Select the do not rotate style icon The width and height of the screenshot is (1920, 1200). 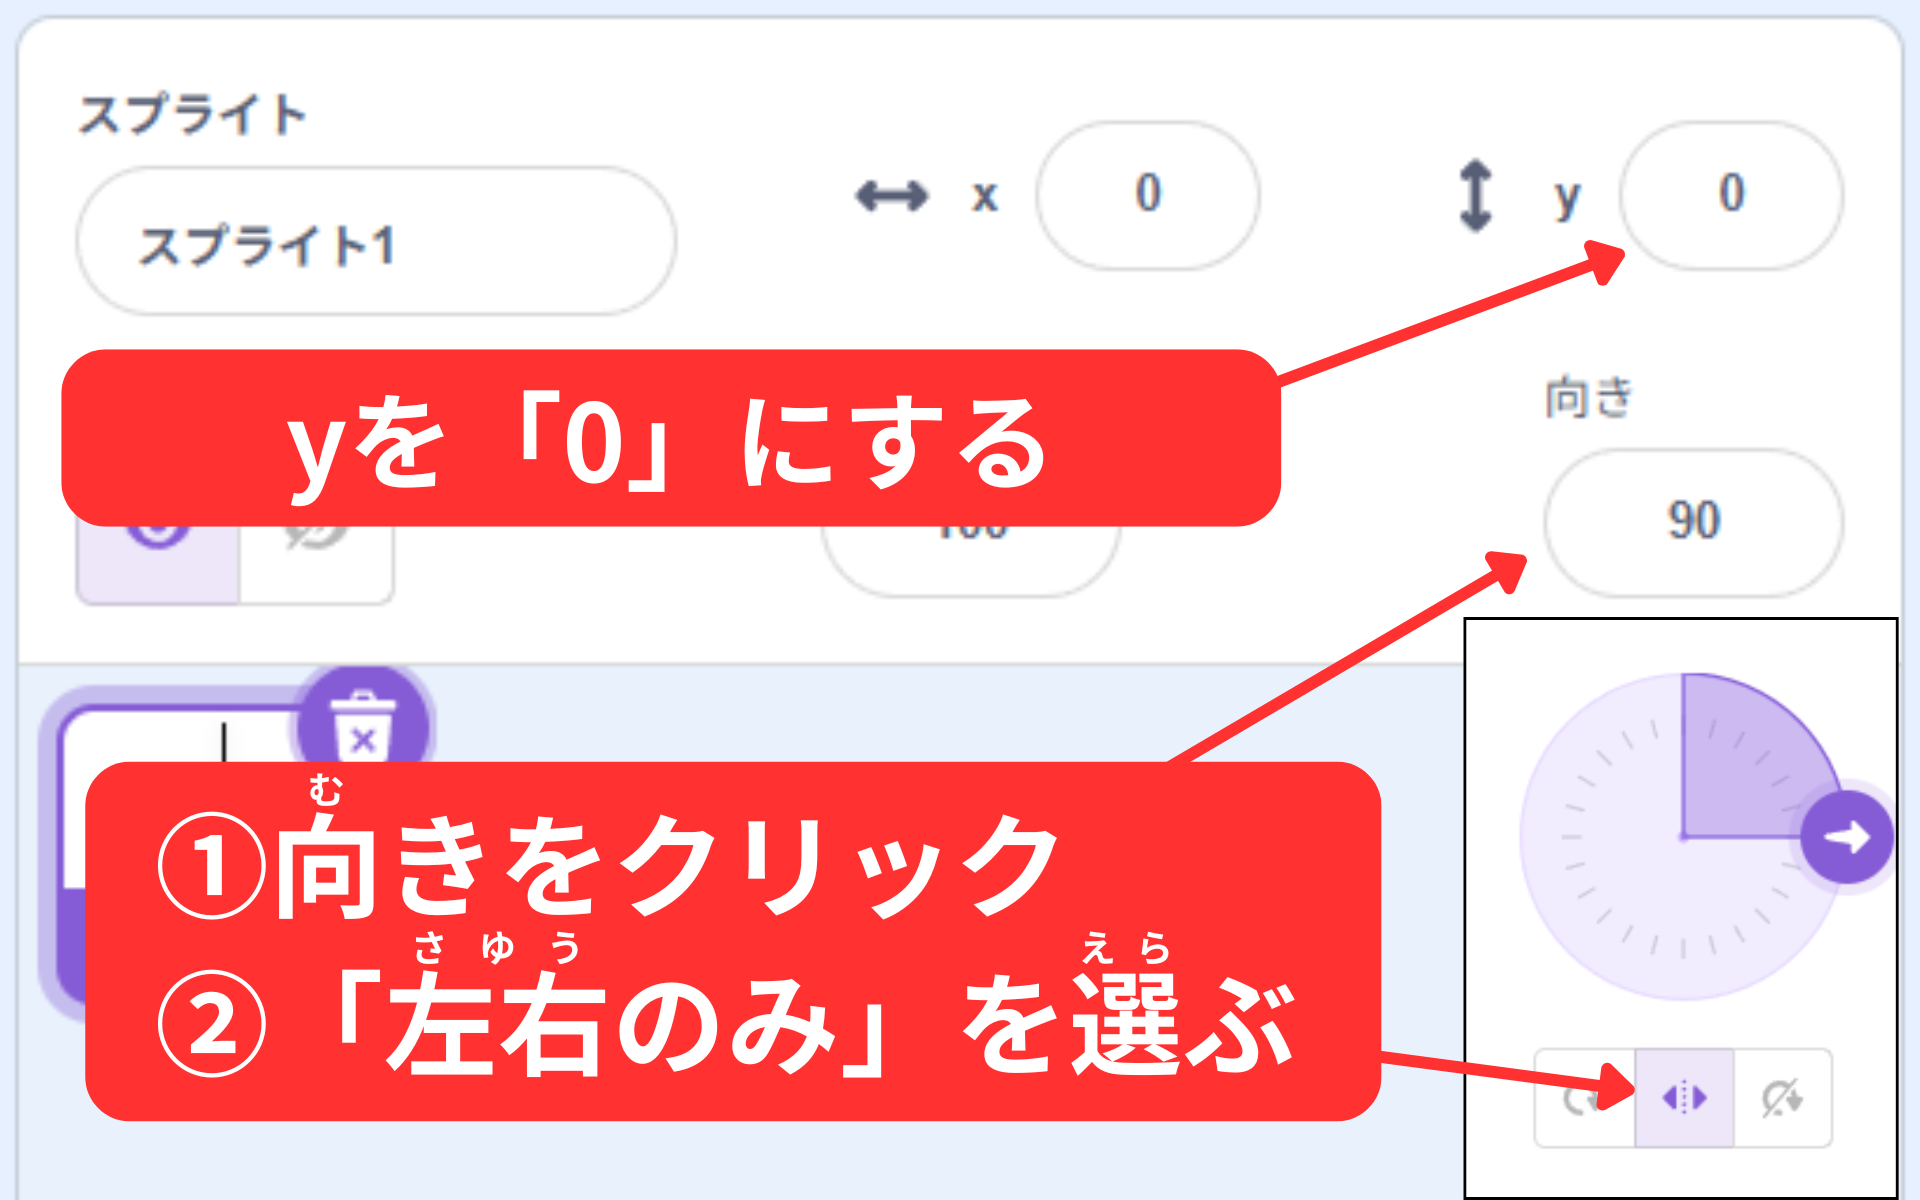[1782, 1098]
